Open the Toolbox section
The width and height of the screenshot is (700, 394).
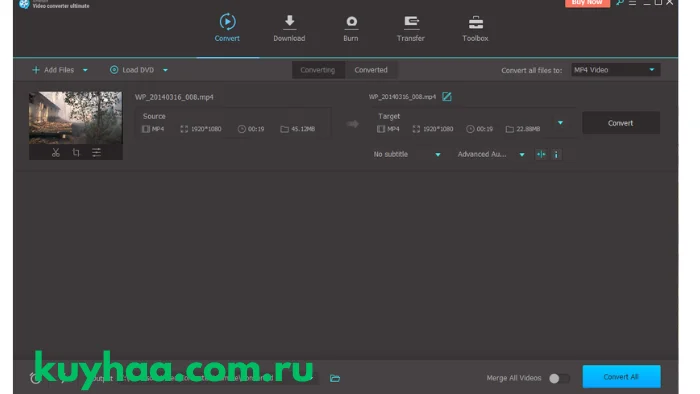[x=475, y=28]
